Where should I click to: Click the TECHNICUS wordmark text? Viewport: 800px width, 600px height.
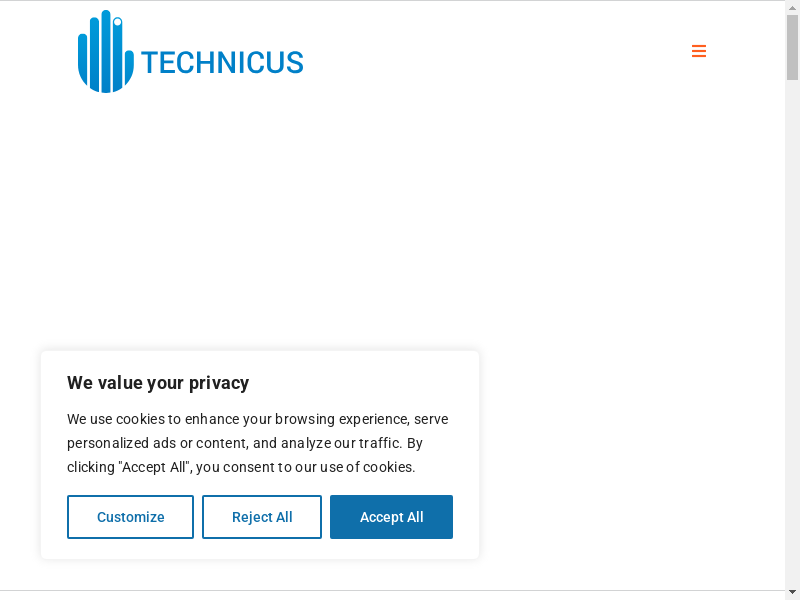coord(222,63)
